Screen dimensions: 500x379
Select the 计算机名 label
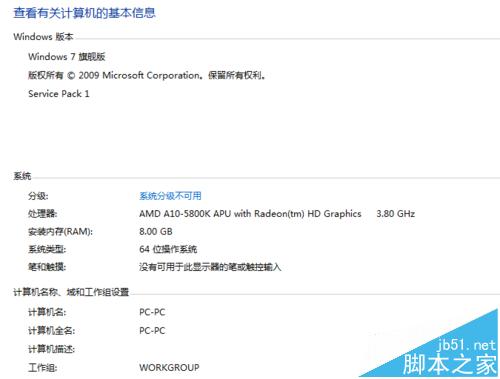(47, 312)
